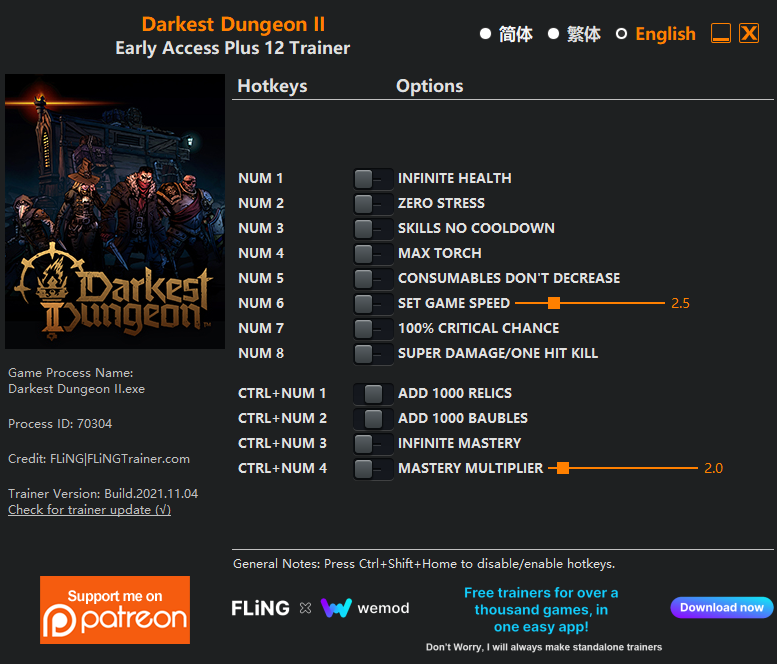Enable the Mastery Multiplier toggle
The image size is (777, 664).
(x=373, y=469)
